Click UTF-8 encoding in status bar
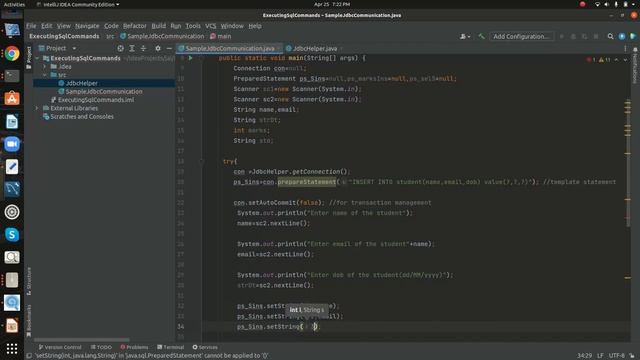The height and width of the screenshot is (360, 640). pyautogui.click(x=617, y=356)
